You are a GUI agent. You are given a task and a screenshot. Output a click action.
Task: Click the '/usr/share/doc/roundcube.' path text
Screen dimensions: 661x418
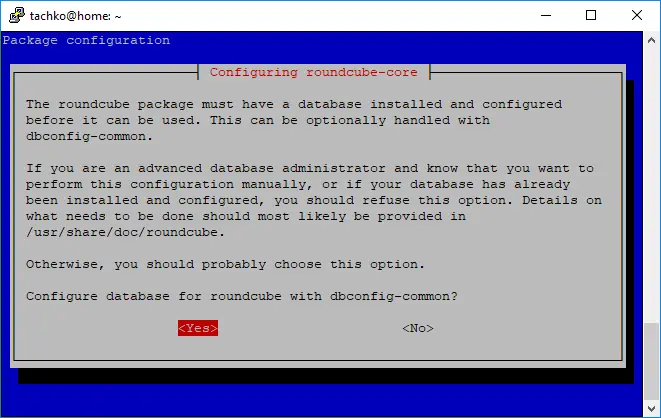point(125,232)
